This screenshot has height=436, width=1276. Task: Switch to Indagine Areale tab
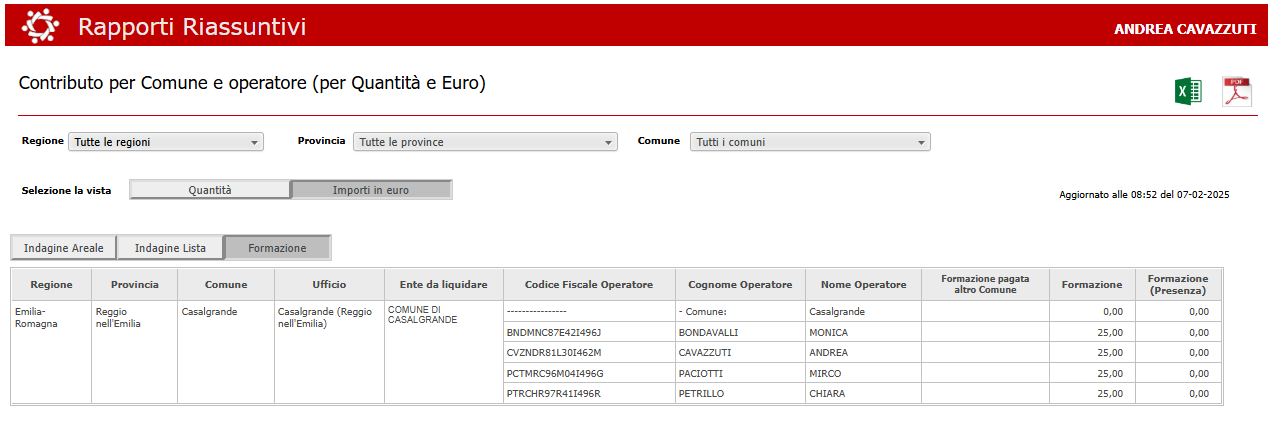pos(64,248)
